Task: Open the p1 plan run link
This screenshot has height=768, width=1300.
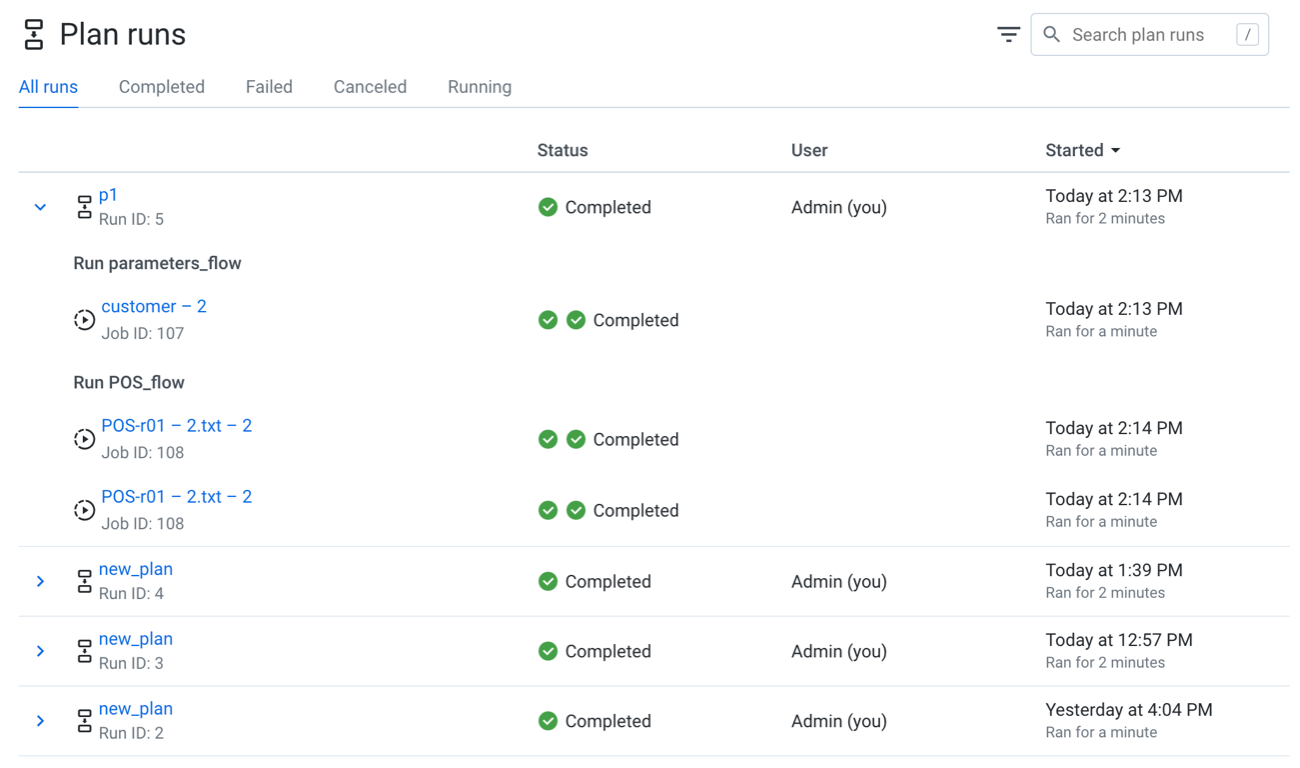Action: tap(108, 195)
